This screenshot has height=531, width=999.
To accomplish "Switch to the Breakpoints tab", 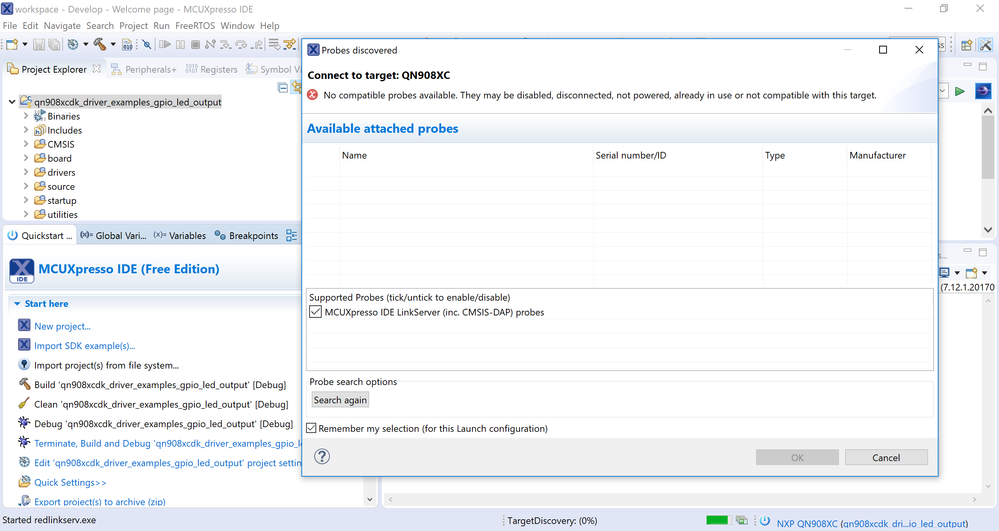I will [x=247, y=236].
